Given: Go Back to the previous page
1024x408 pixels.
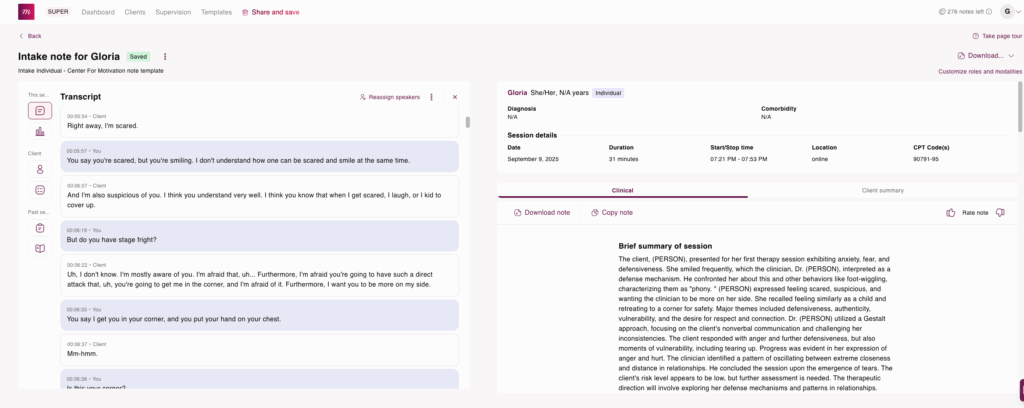Looking at the screenshot, I should pyautogui.click(x=30, y=35).
